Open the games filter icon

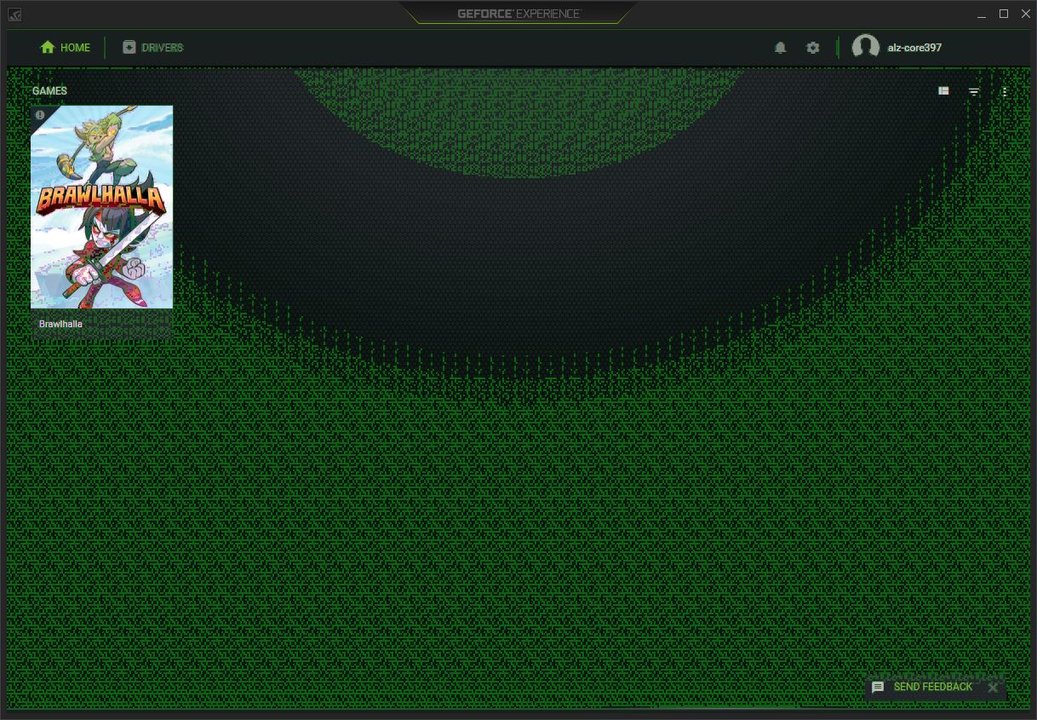pos(974,92)
